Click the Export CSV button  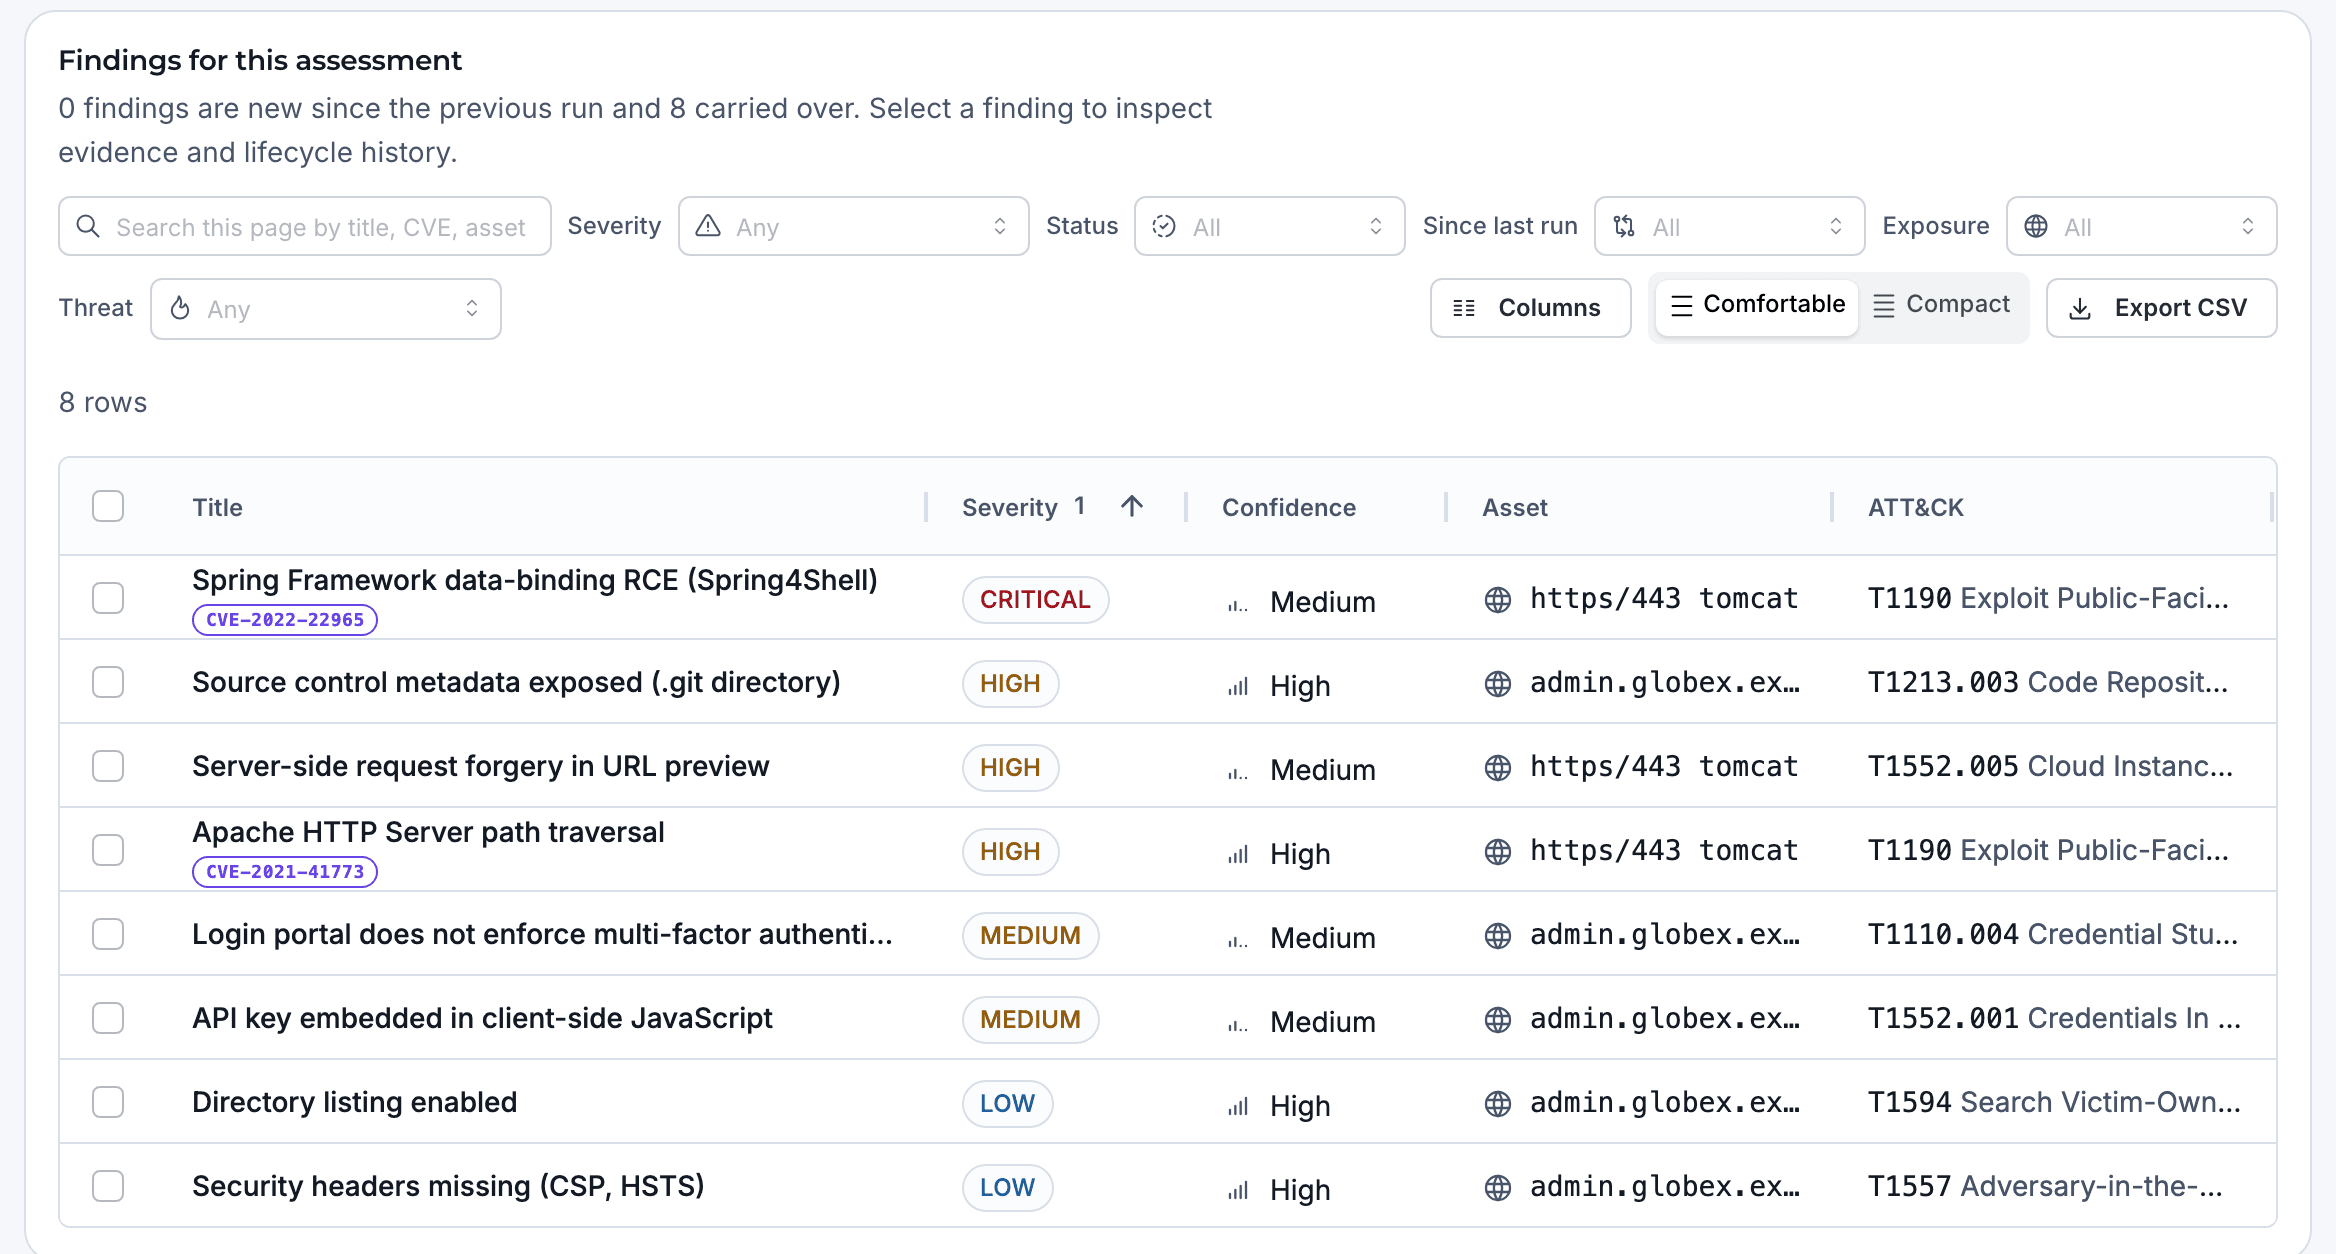tap(2161, 308)
